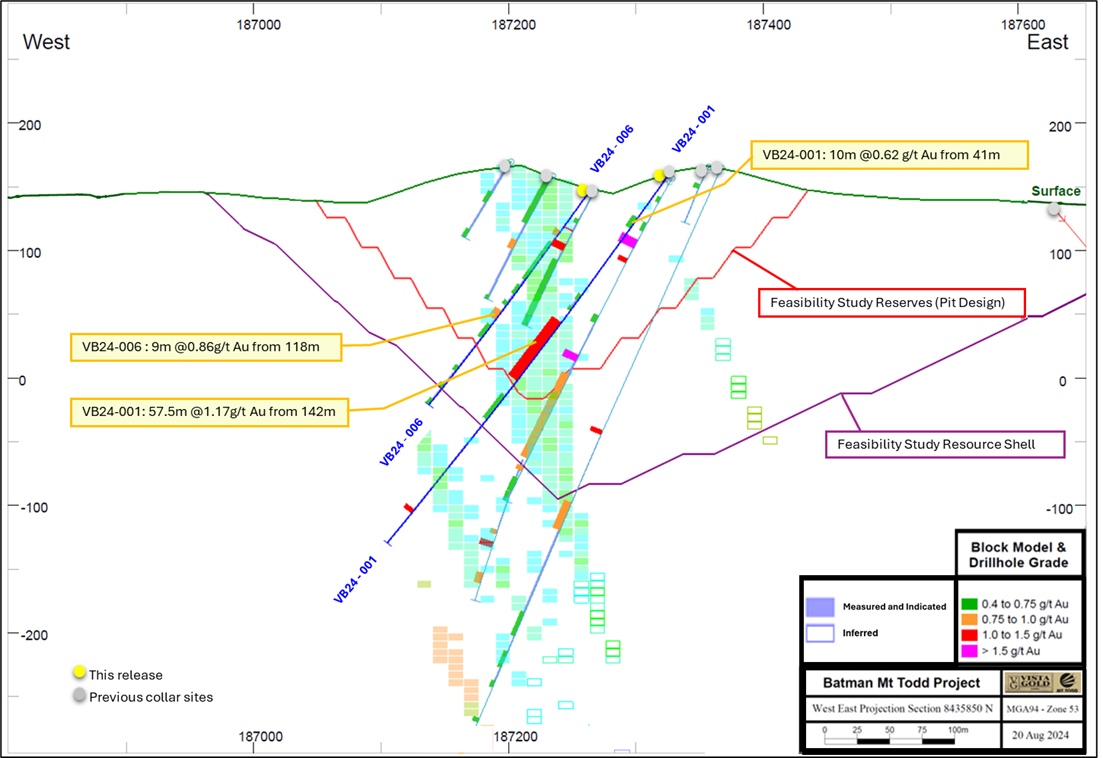The width and height of the screenshot is (1103, 758).
Task: Select the orange 0.75 to 1.0 g/t Au swatch
Action: click(x=967, y=619)
